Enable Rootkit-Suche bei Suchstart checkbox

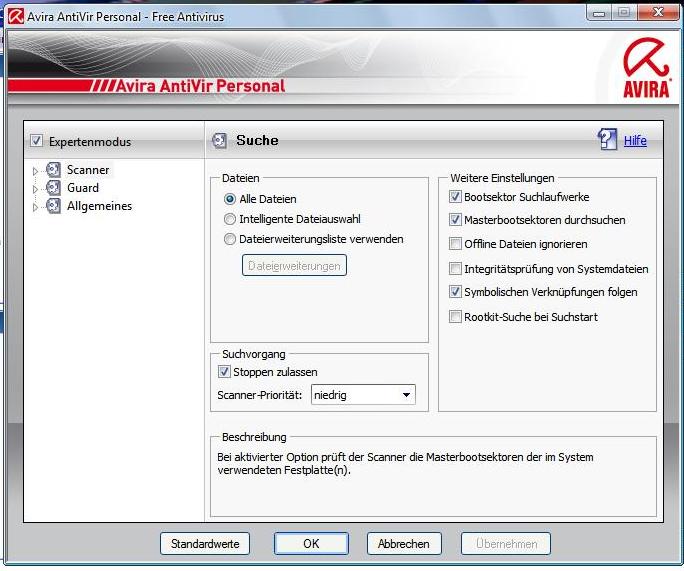pos(455,316)
